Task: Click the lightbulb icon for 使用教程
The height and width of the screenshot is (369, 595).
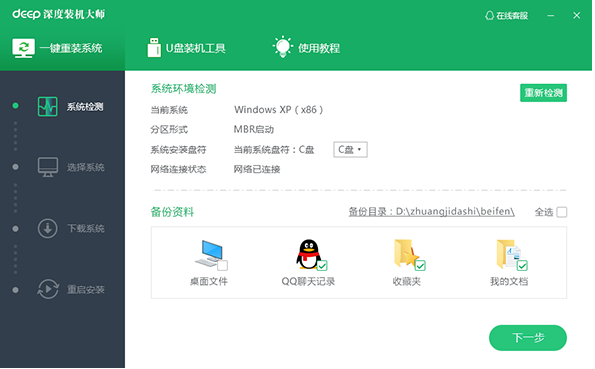Action: (x=283, y=47)
